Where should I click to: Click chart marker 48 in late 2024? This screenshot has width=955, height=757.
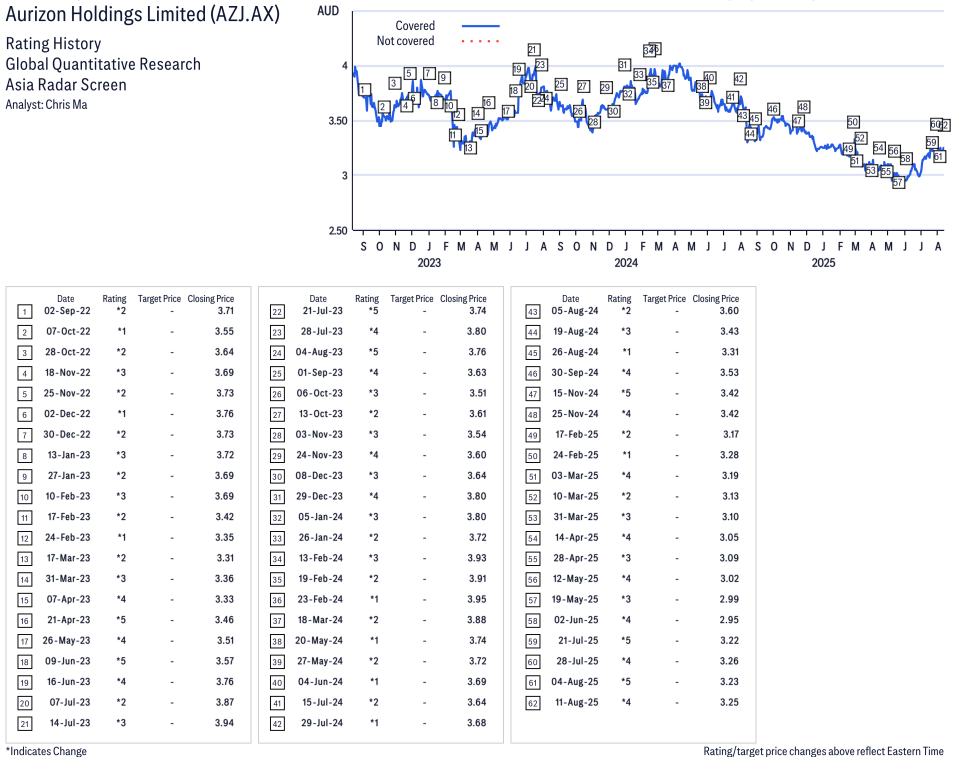point(803,107)
